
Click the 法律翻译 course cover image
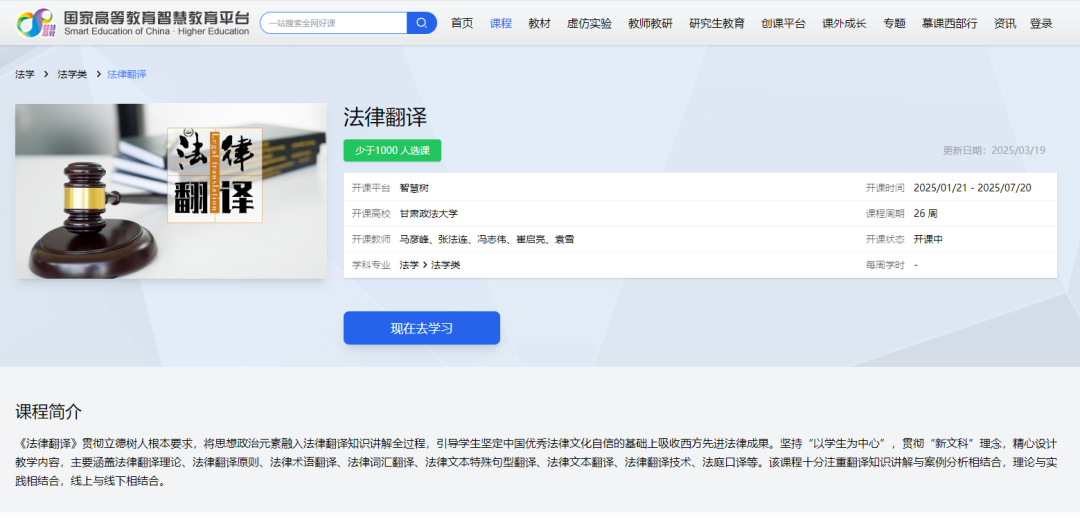click(171, 191)
